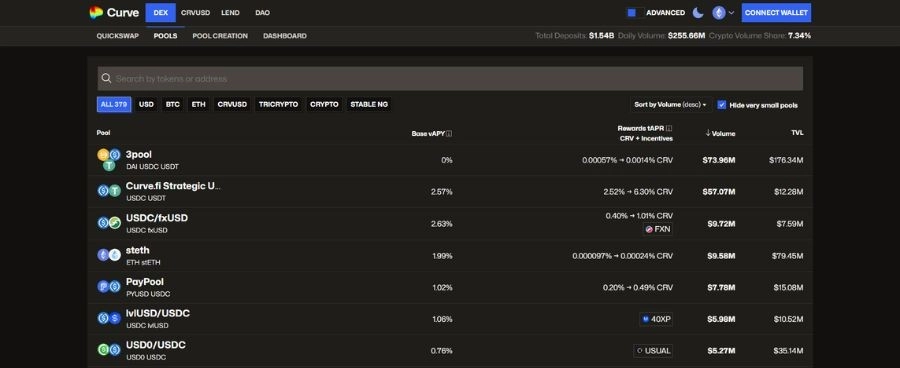Click the search magnifier icon
The height and width of the screenshot is (368, 900).
(x=106, y=79)
